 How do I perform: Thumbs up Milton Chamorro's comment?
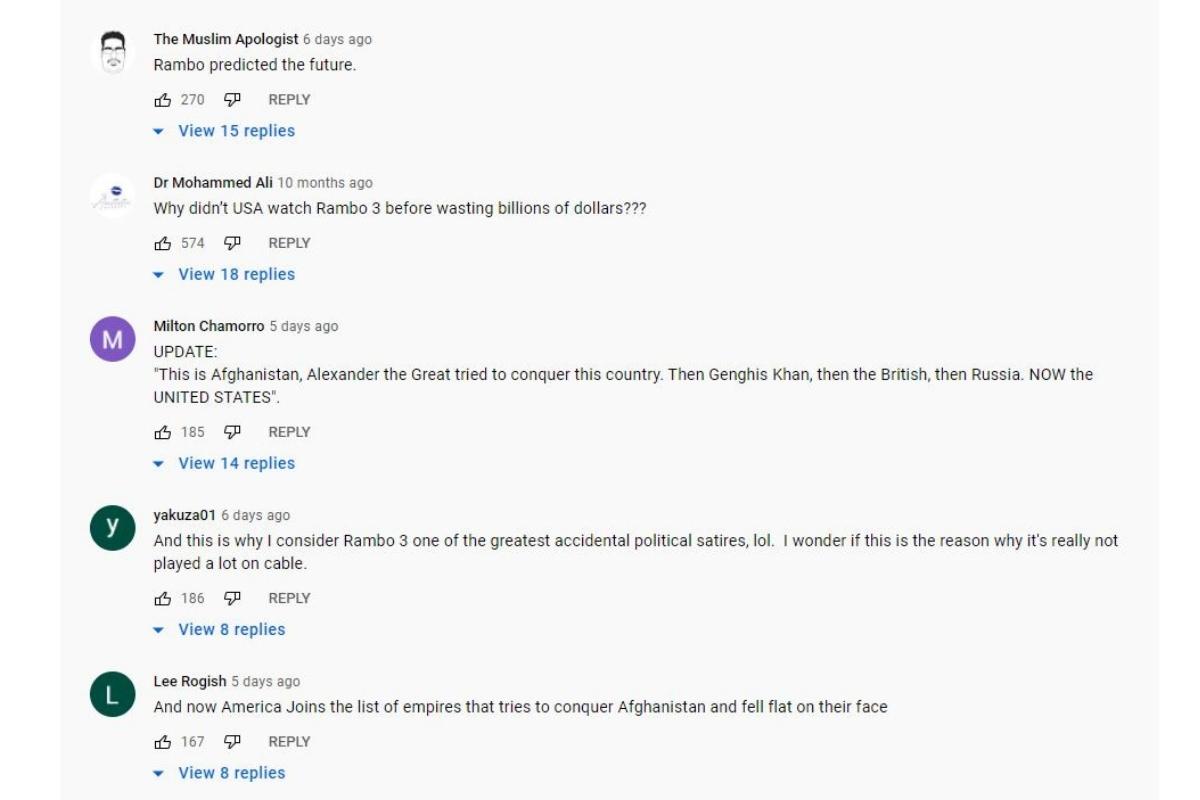coord(162,432)
